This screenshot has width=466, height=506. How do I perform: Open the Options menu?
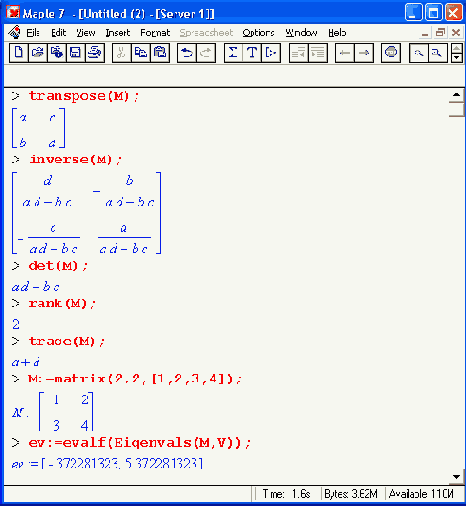click(x=258, y=33)
